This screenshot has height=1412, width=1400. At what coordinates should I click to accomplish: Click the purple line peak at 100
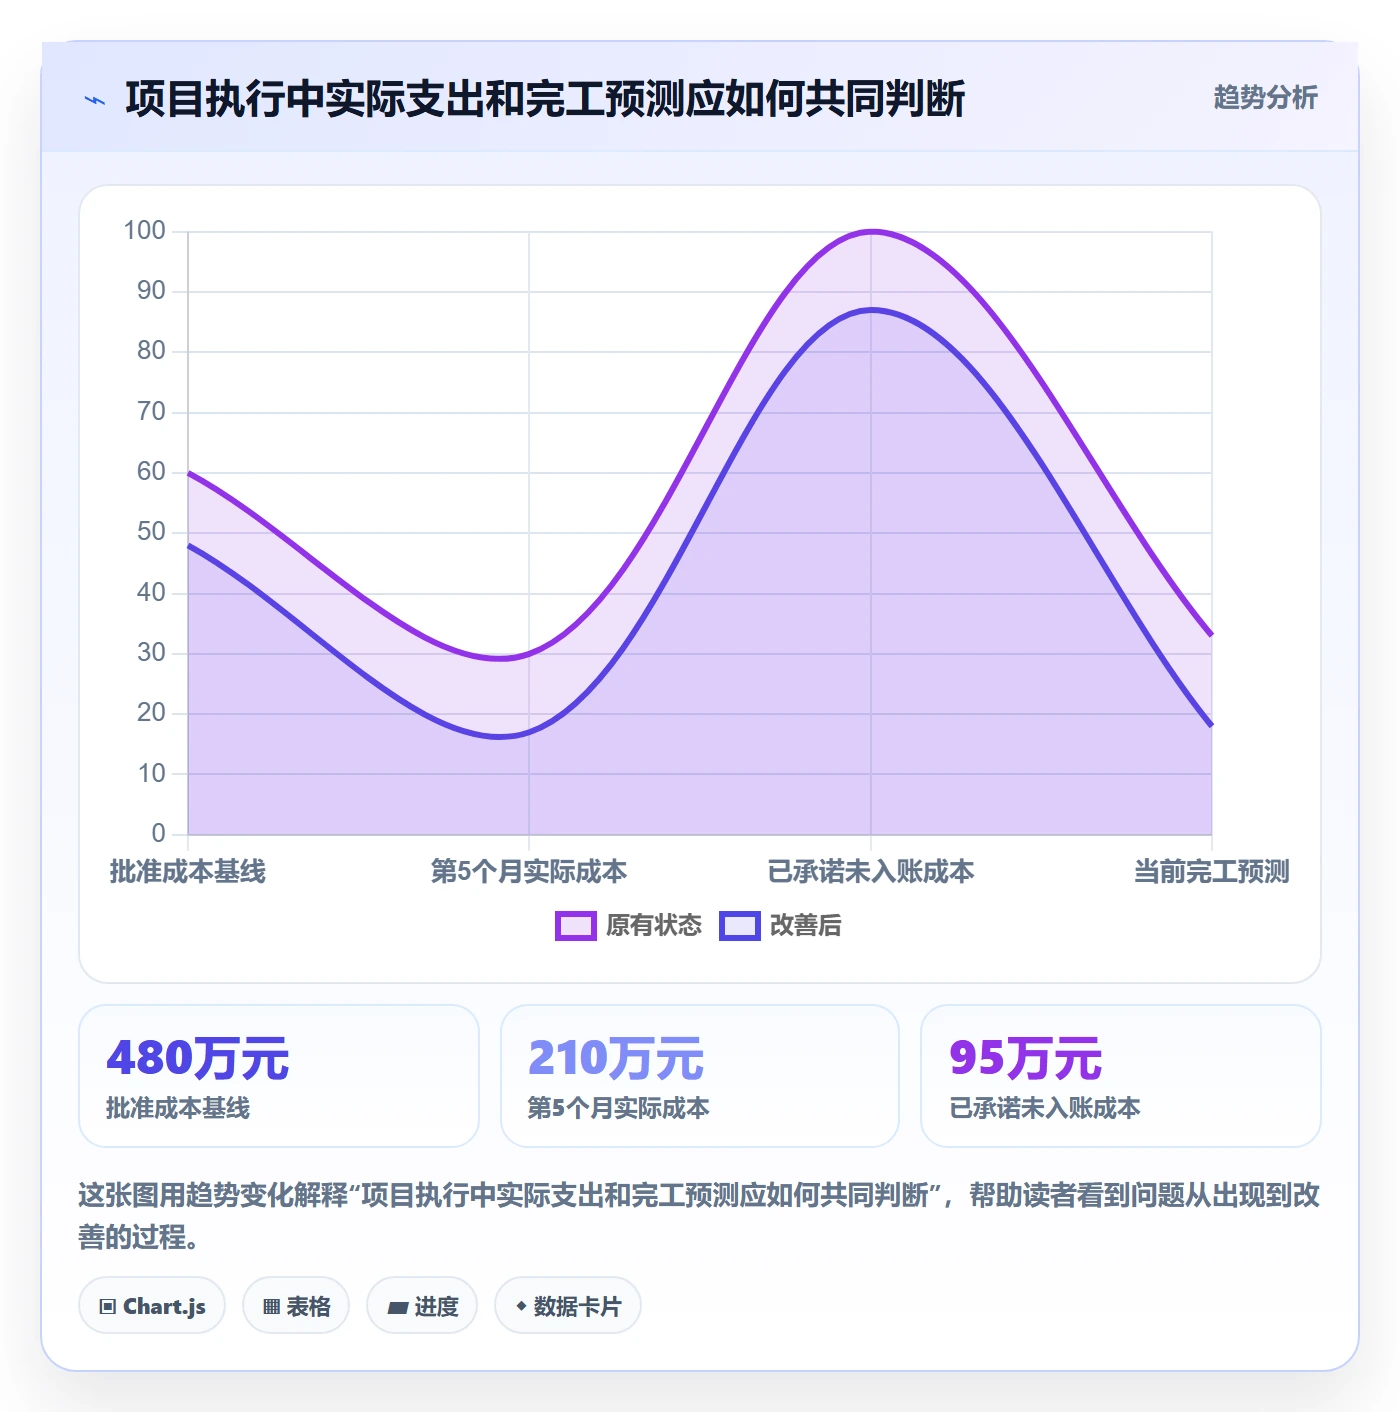point(871,232)
